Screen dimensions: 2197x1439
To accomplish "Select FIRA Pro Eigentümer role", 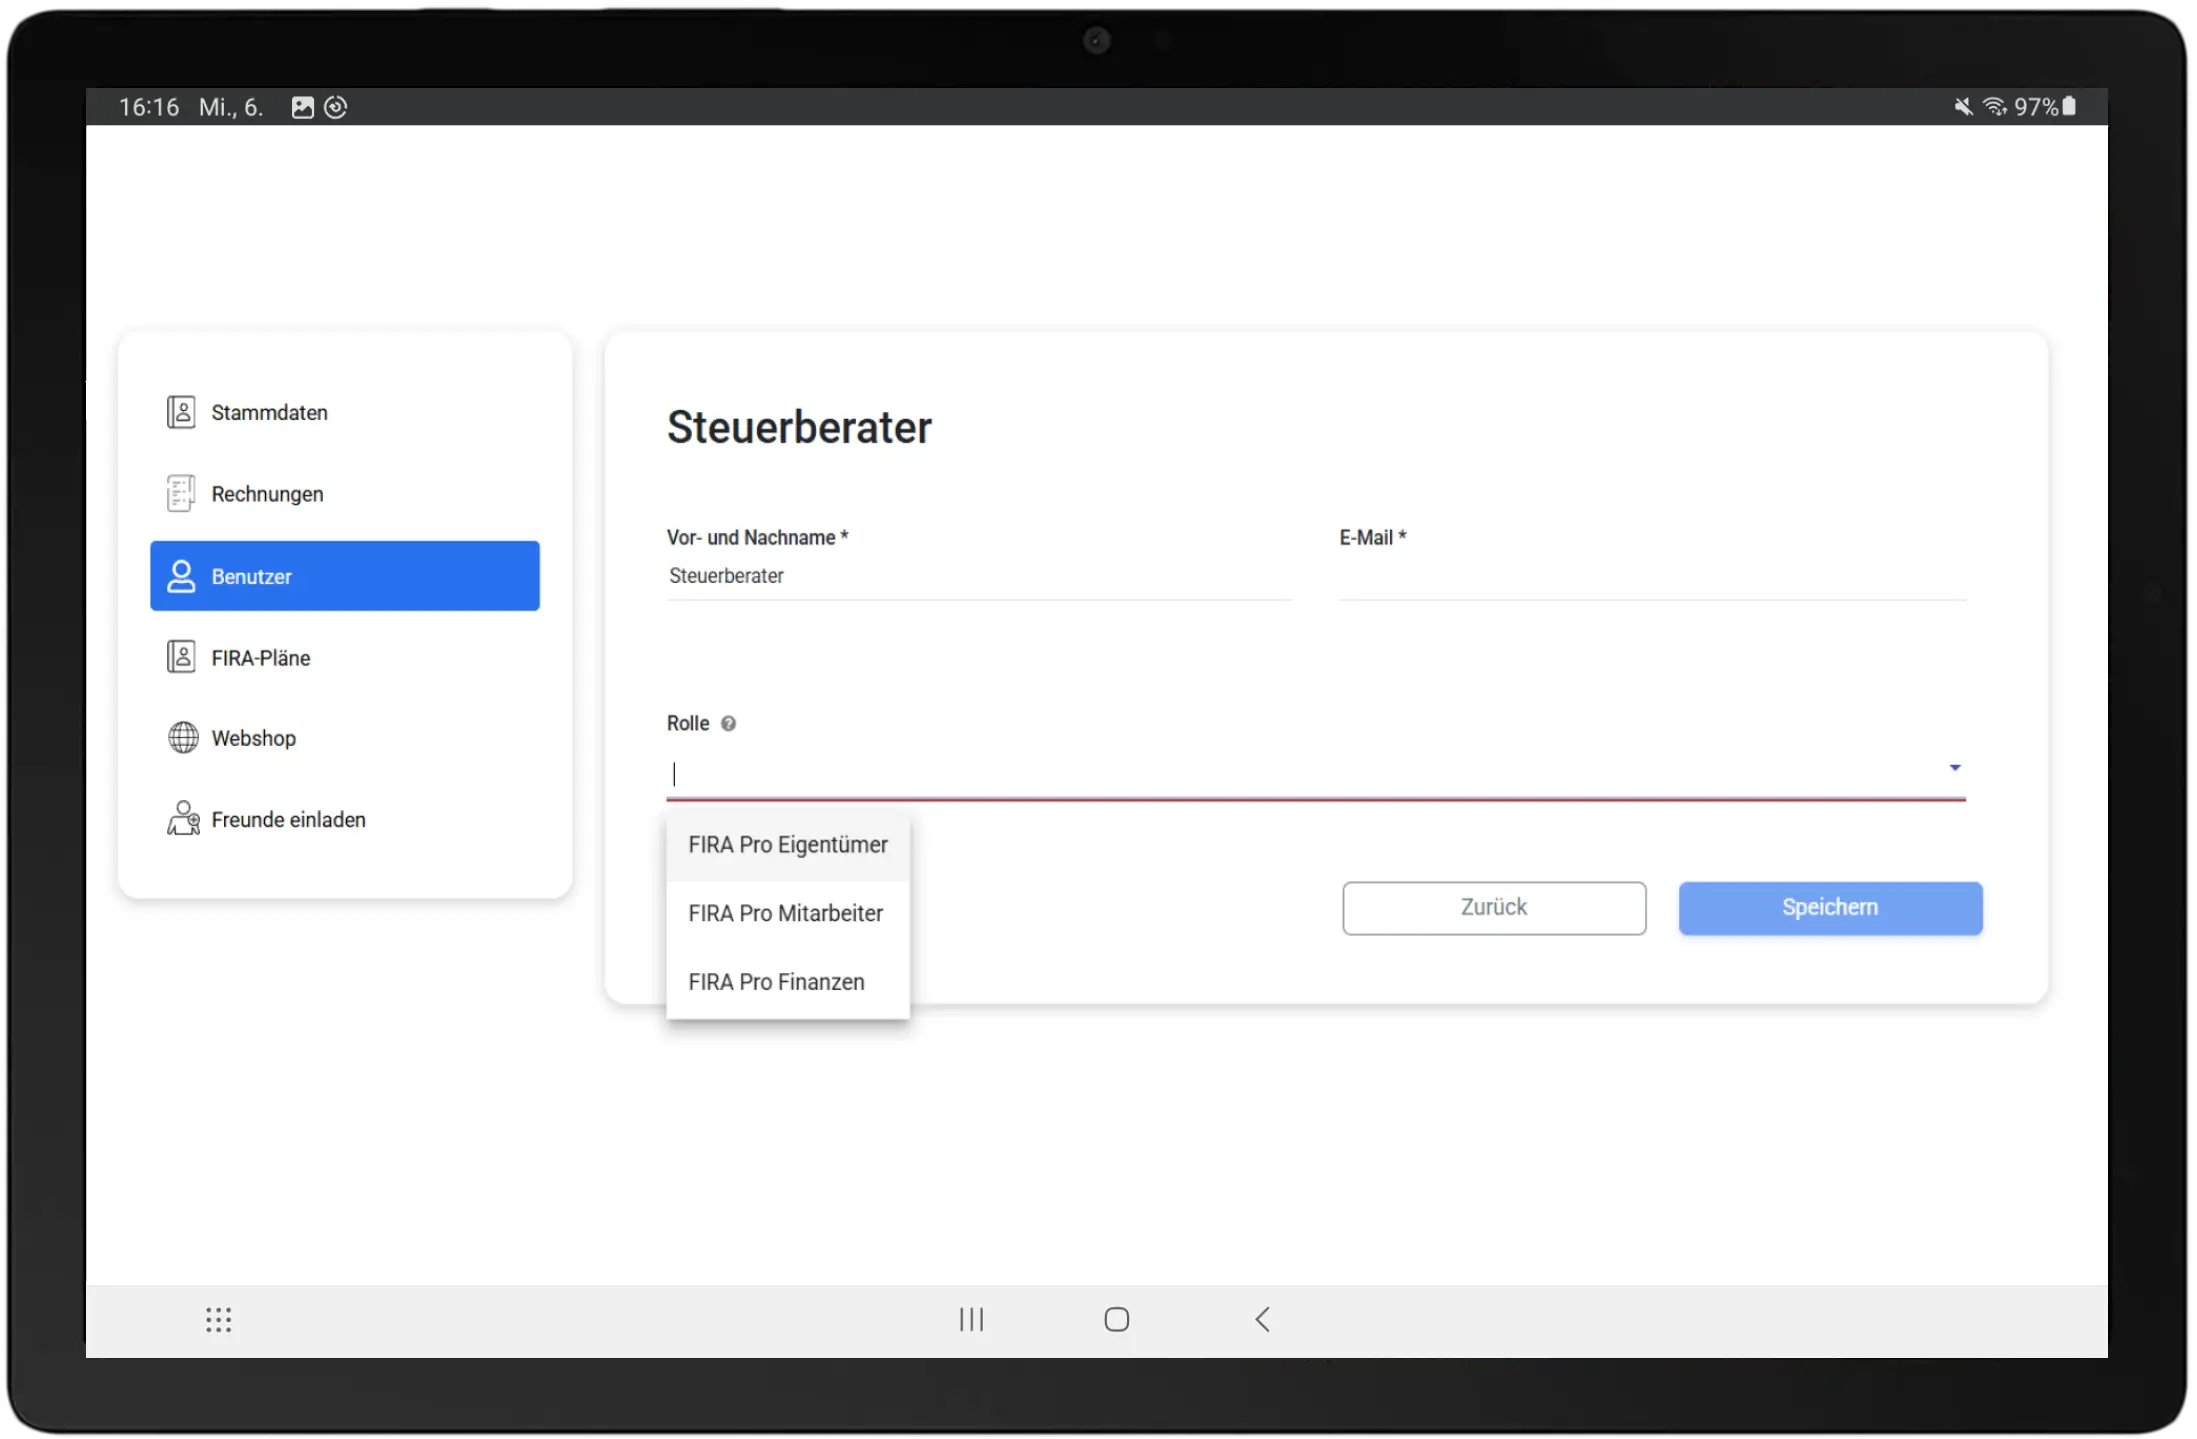I will (788, 846).
